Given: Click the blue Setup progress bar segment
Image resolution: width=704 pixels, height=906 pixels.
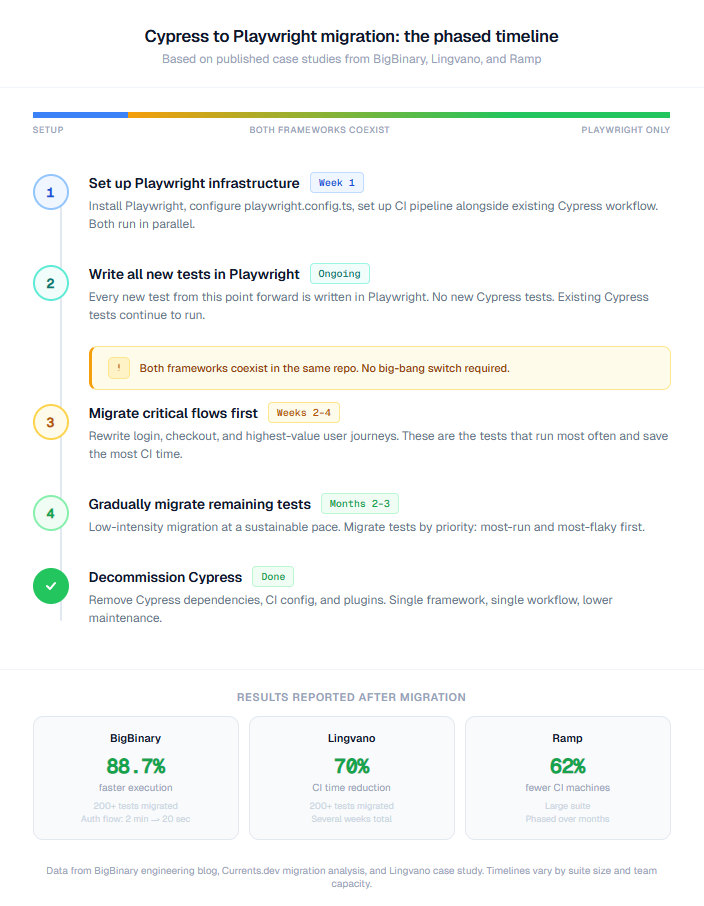Looking at the screenshot, I should pyautogui.click(x=80, y=115).
